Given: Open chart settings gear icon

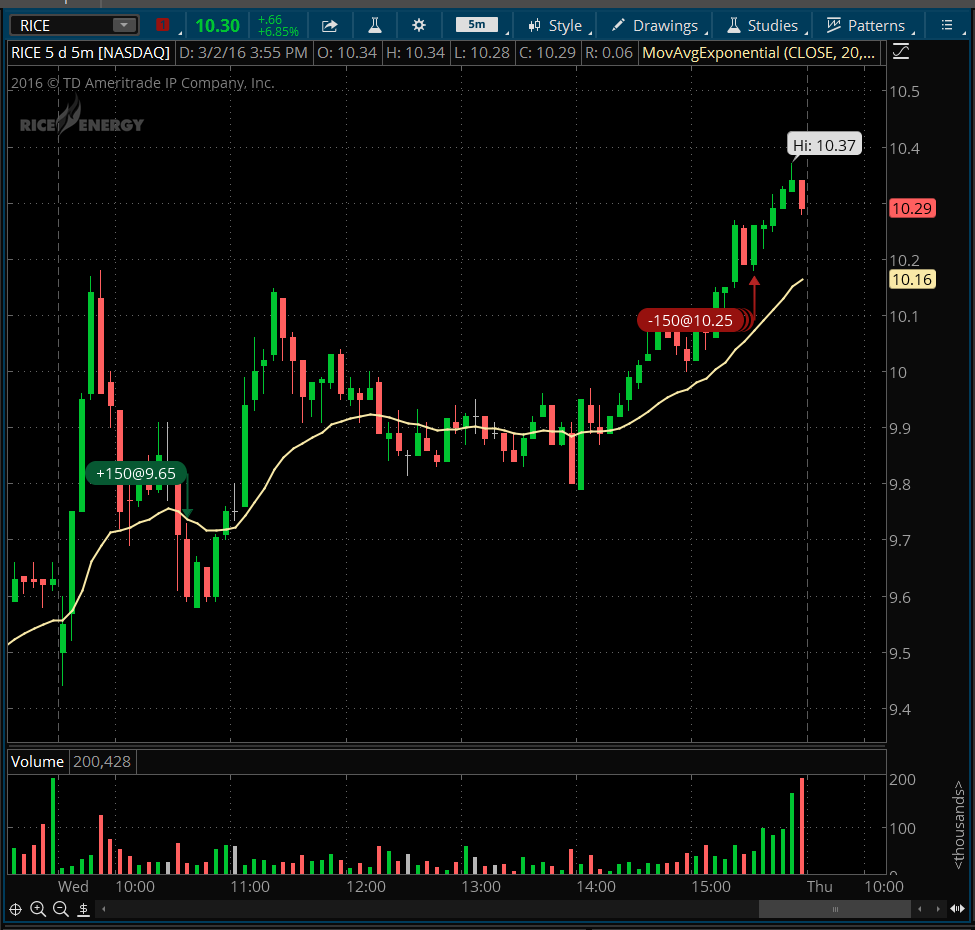Looking at the screenshot, I should click(419, 25).
